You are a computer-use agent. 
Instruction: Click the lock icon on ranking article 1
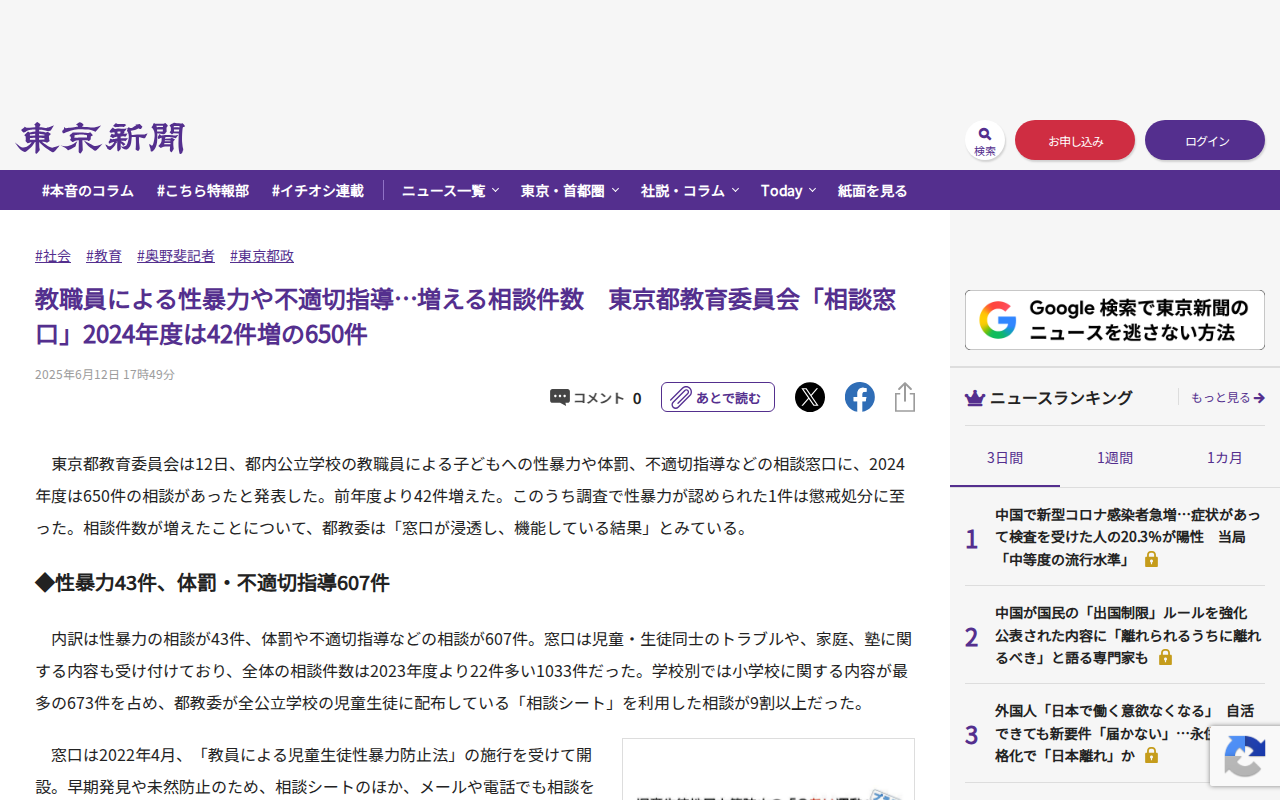coord(1151,559)
